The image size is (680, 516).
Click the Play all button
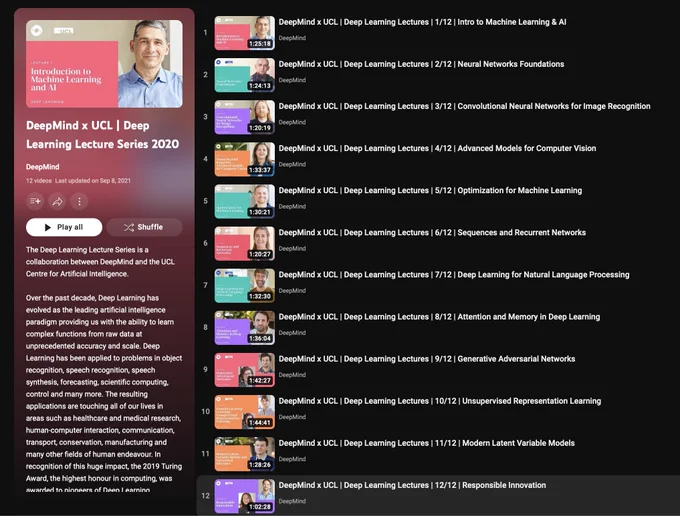coord(64,227)
